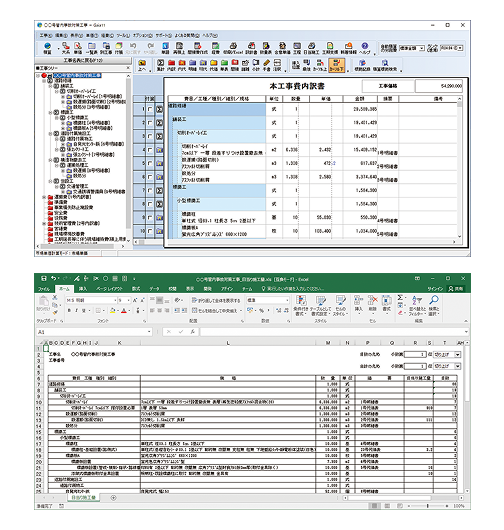Select Excel's Find & Select magnifier icon
This screenshot has height=530, width=504.
point(434,299)
